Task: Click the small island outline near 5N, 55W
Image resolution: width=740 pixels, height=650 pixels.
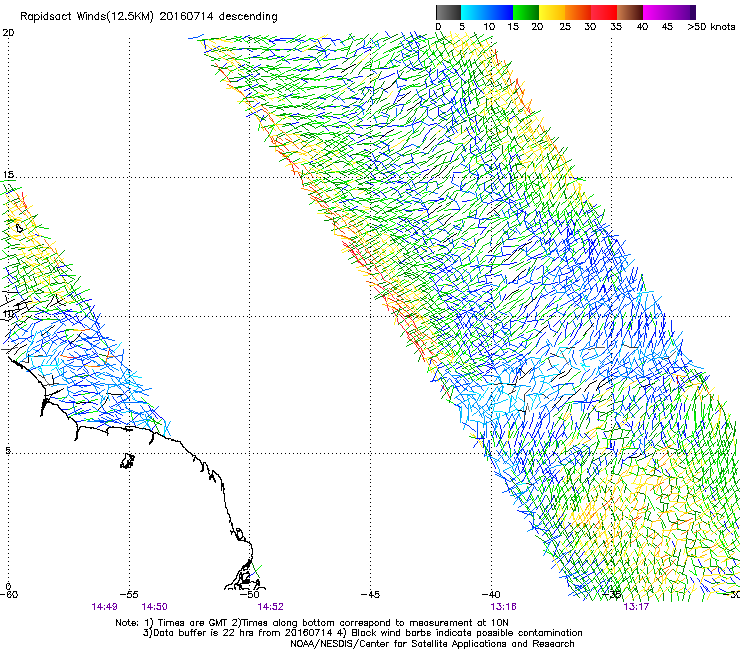Action: tap(127, 461)
